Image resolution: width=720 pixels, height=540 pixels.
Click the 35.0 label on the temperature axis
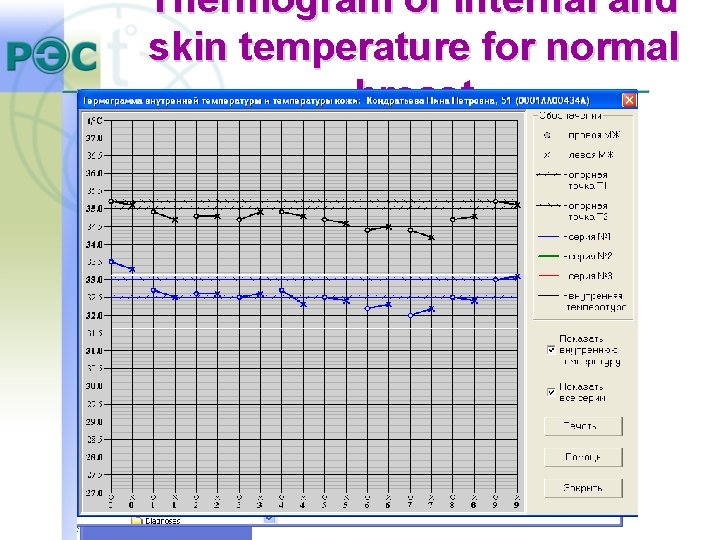point(95,208)
